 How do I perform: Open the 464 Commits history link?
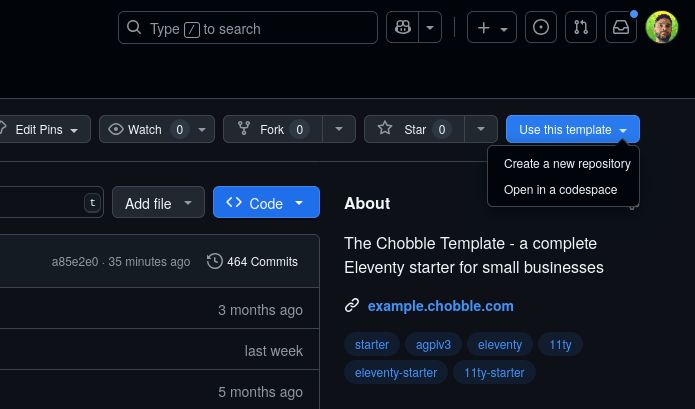coord(252,261)
